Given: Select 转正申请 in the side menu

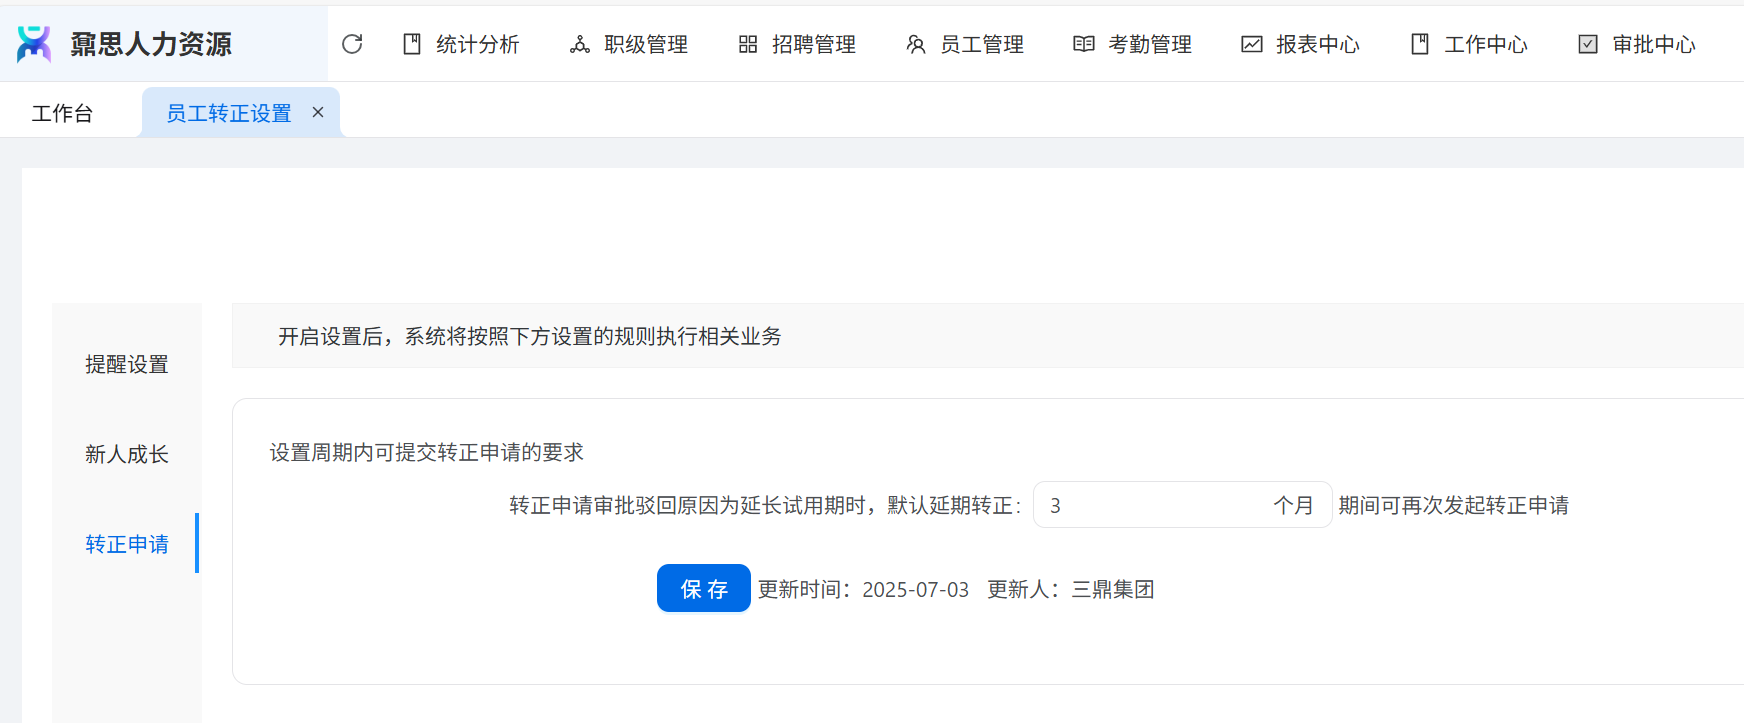Looking at the screenshot, I should pyautogui.click(x=127, y=544).
